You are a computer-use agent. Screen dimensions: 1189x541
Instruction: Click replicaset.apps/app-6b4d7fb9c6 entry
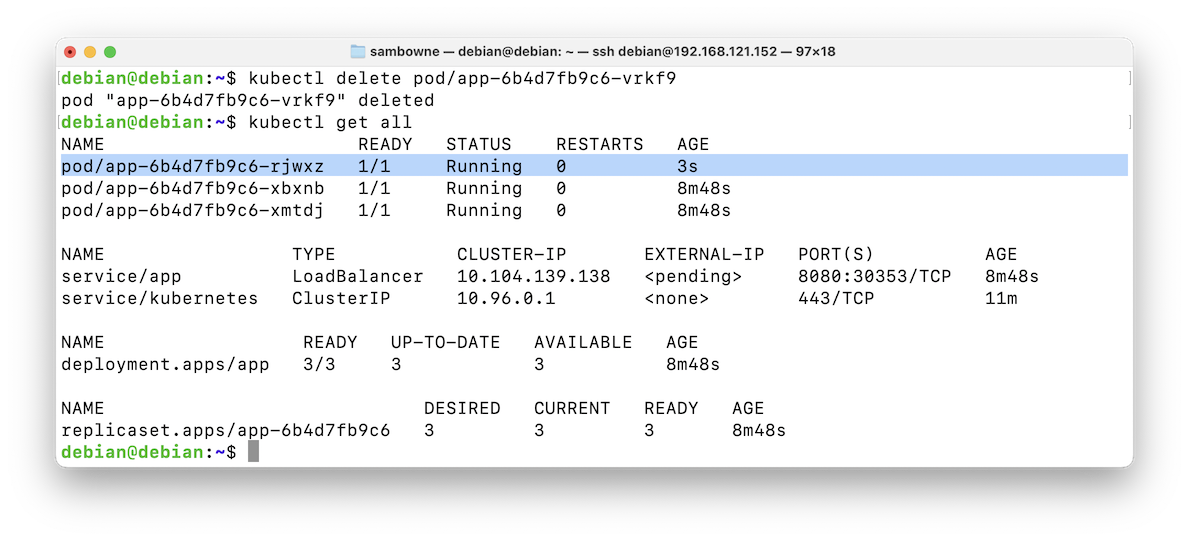226,430
